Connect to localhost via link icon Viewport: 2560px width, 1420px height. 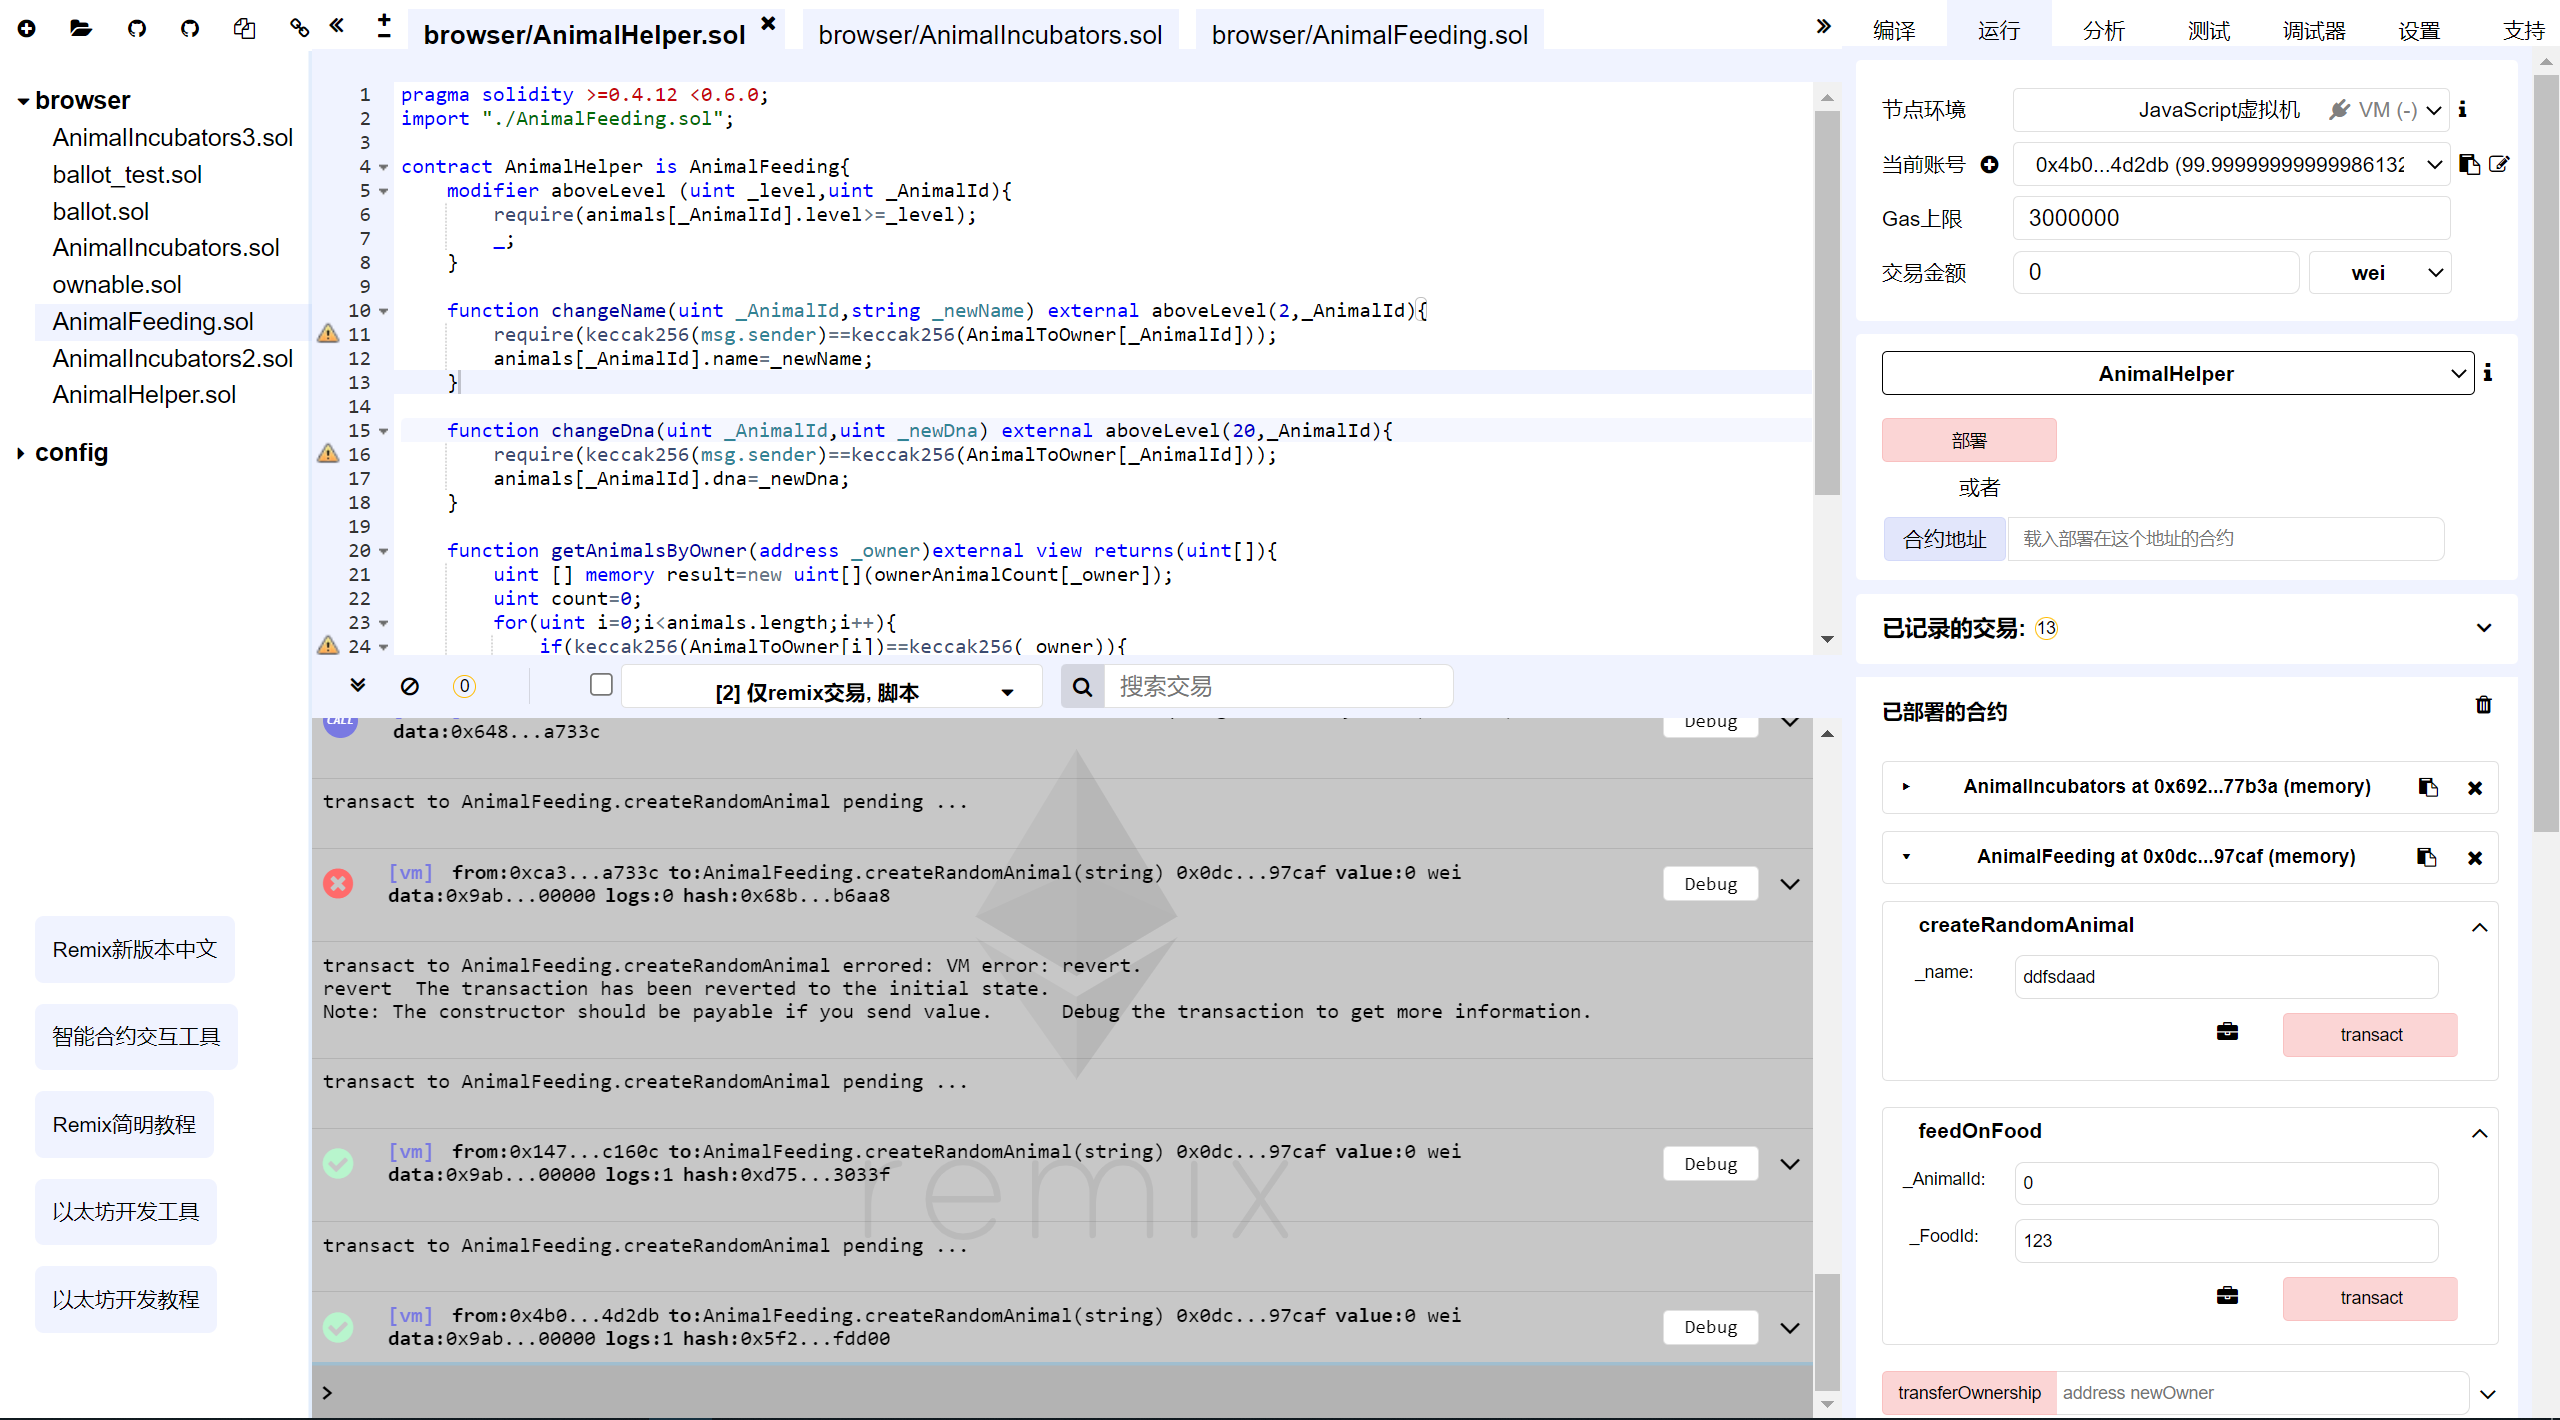(297, 29)
